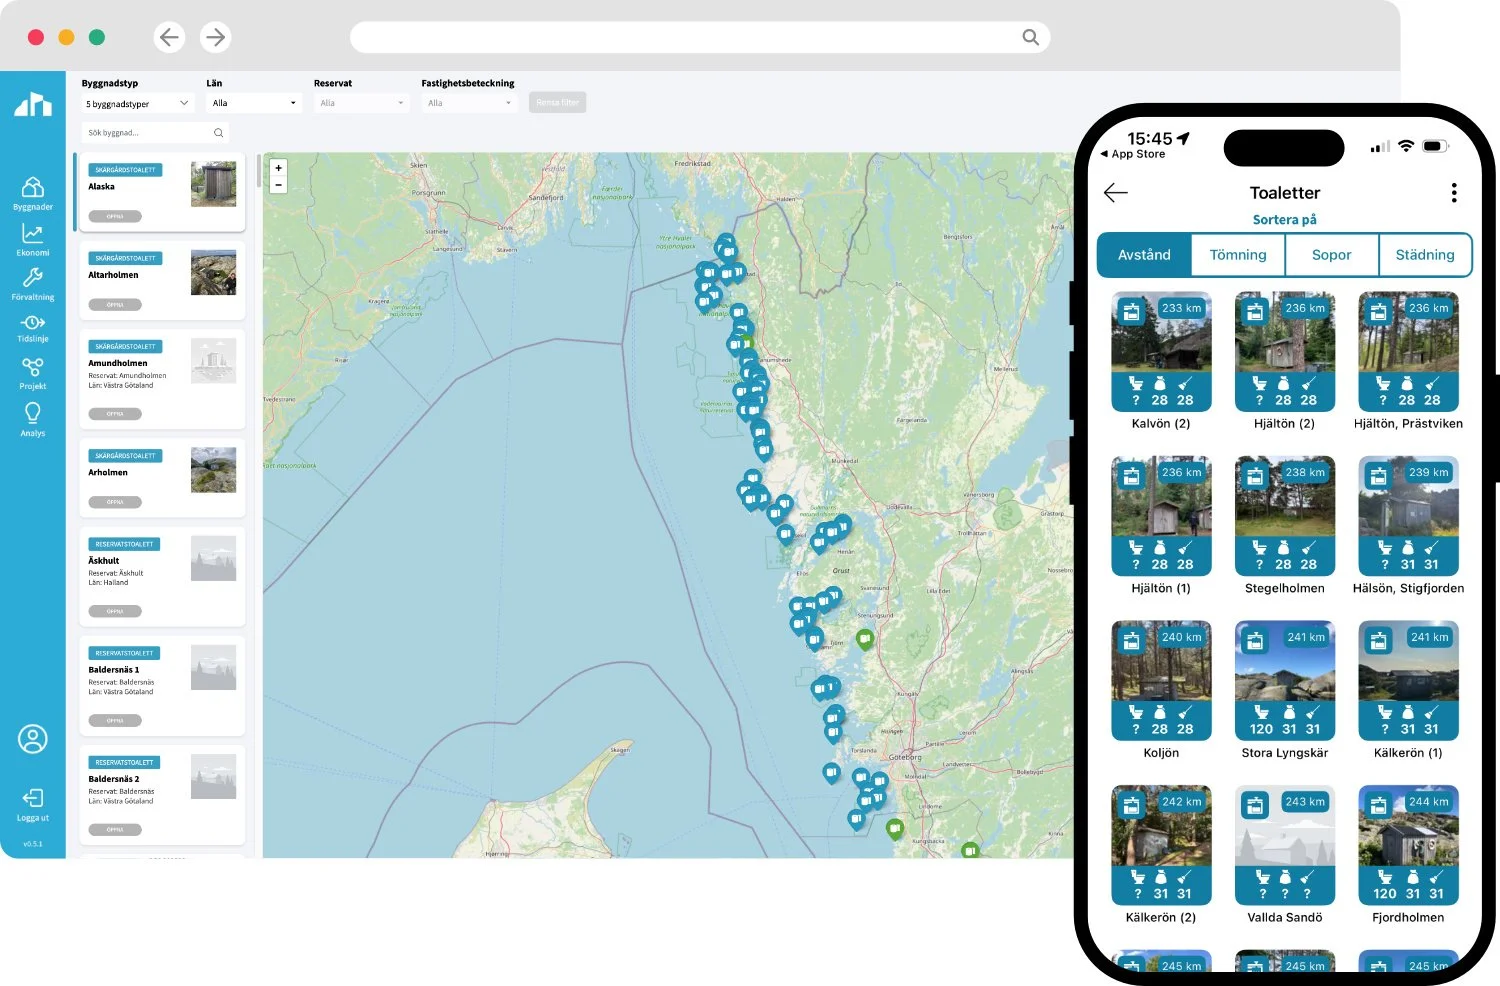Click Öppna button on Altarholmen card
1500x986 pixels.
(115, 305)
